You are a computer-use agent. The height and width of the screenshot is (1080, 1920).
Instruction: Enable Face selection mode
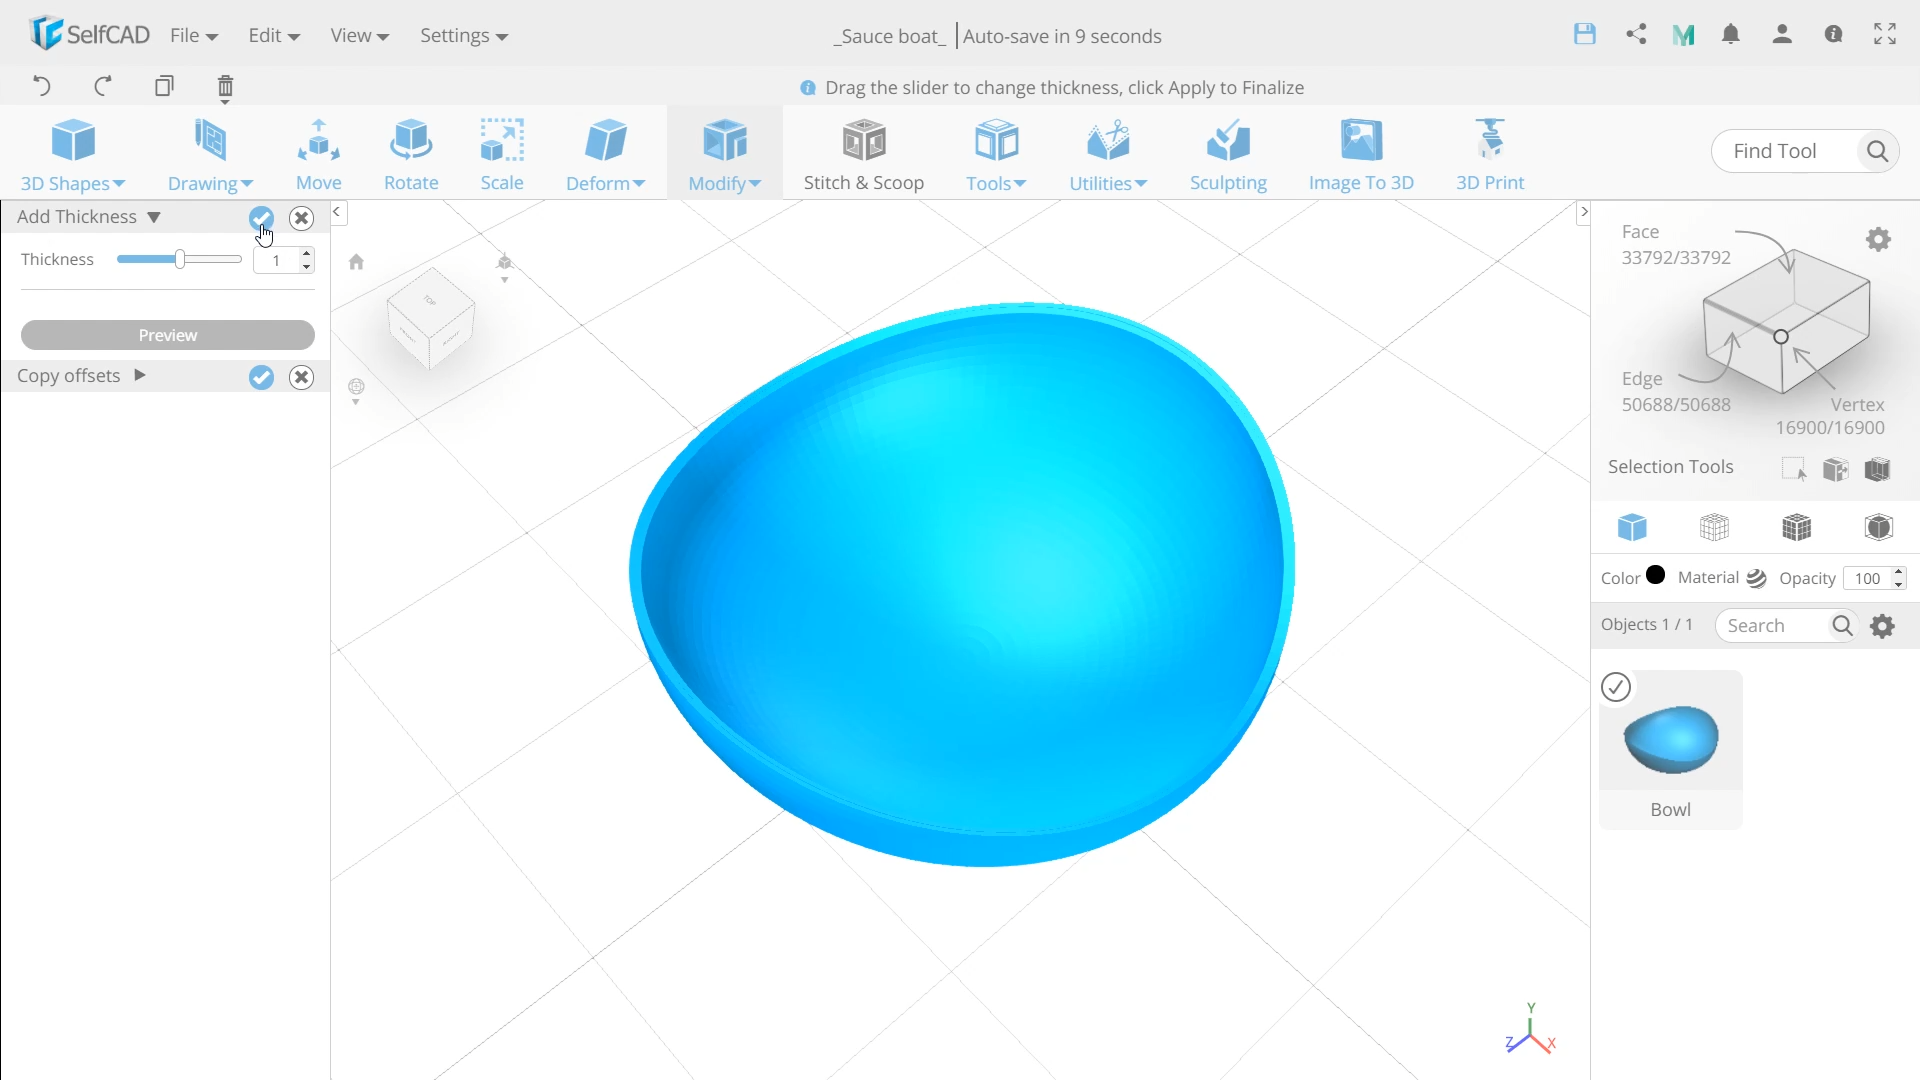coord(1676,245)
